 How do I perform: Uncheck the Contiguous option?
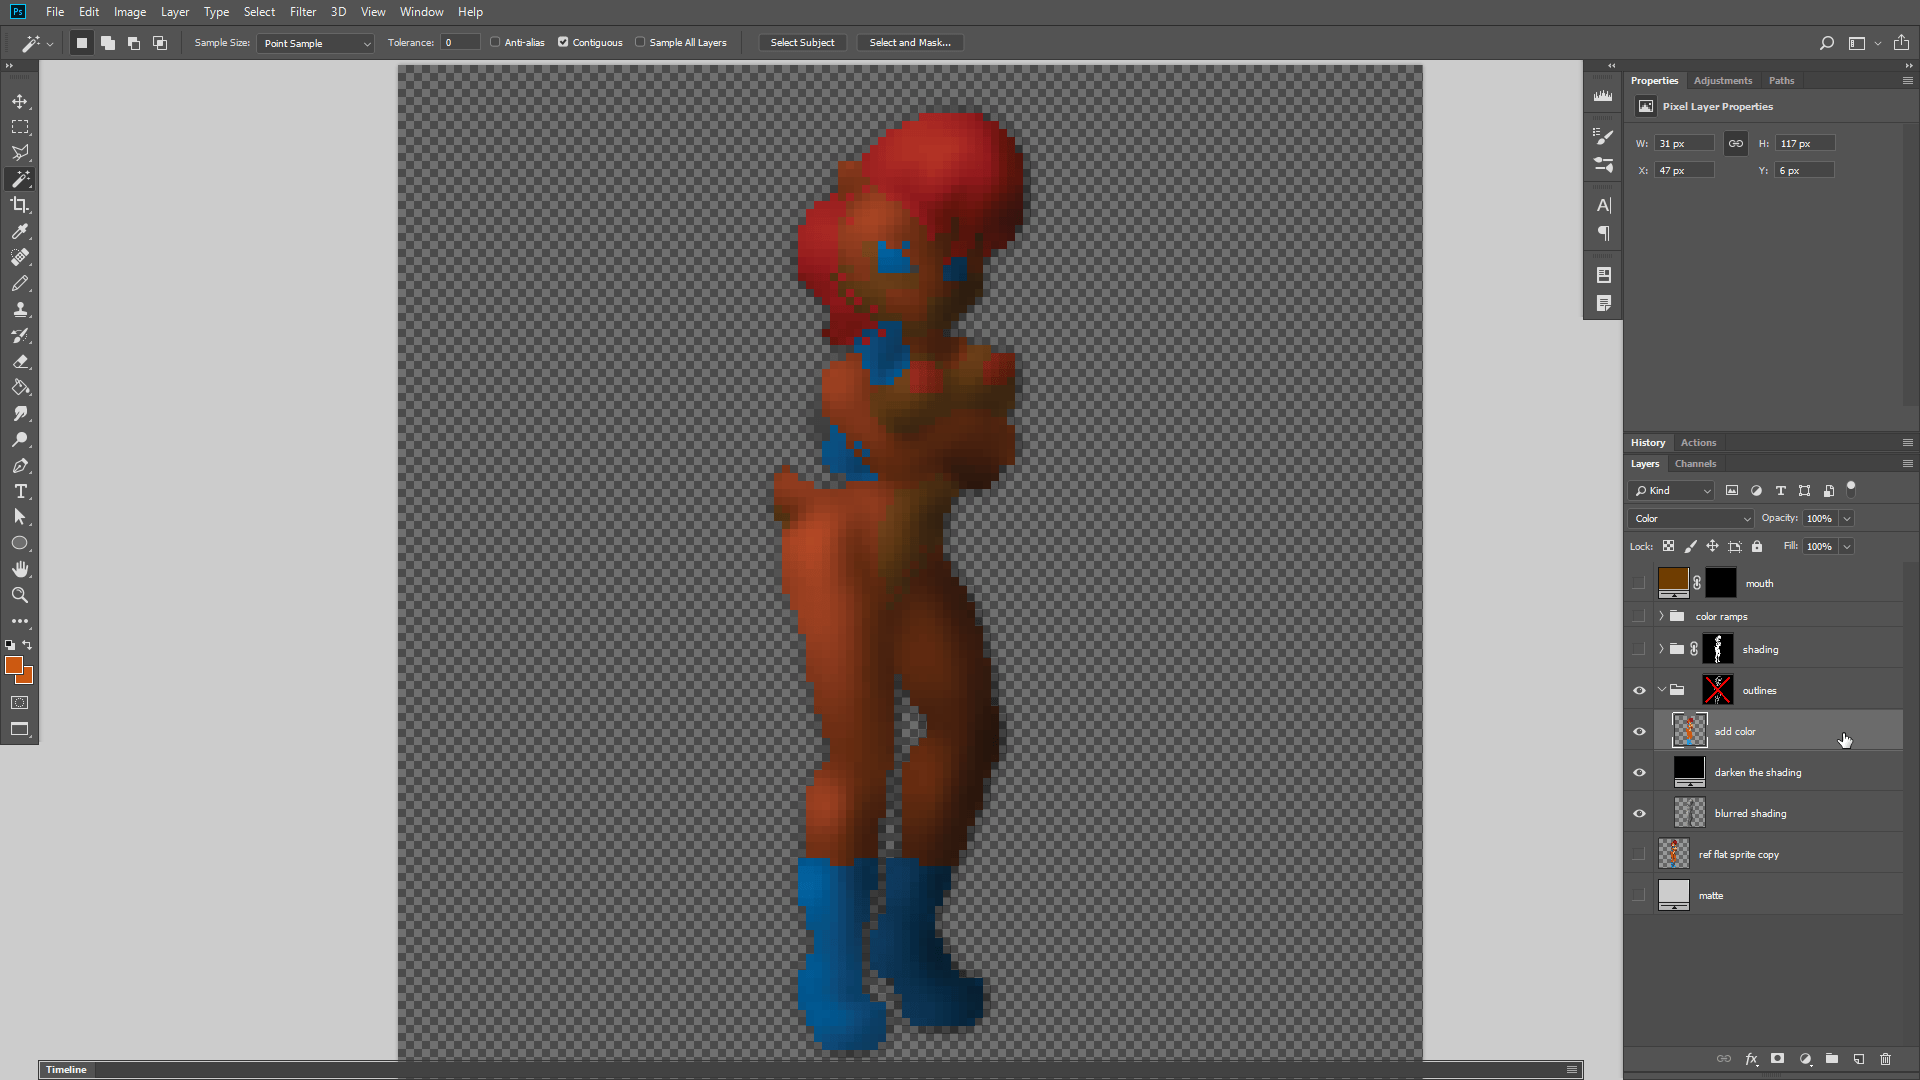(563, 42)
